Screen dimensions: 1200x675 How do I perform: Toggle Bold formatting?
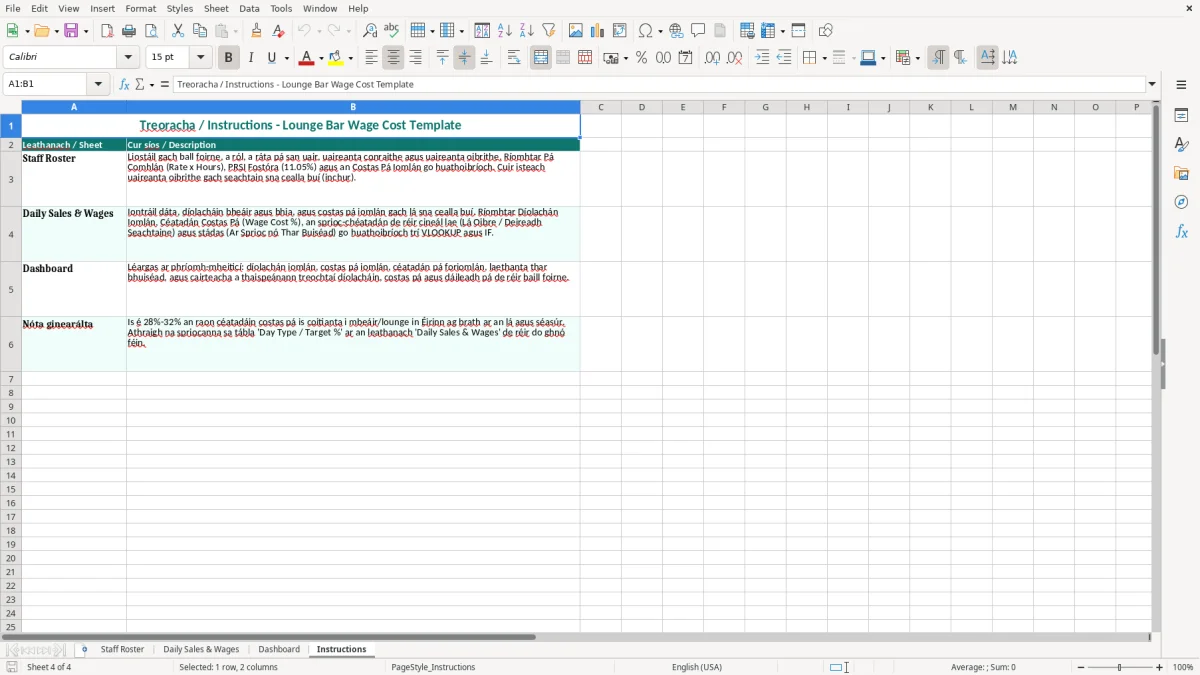(x=229, y=58)
